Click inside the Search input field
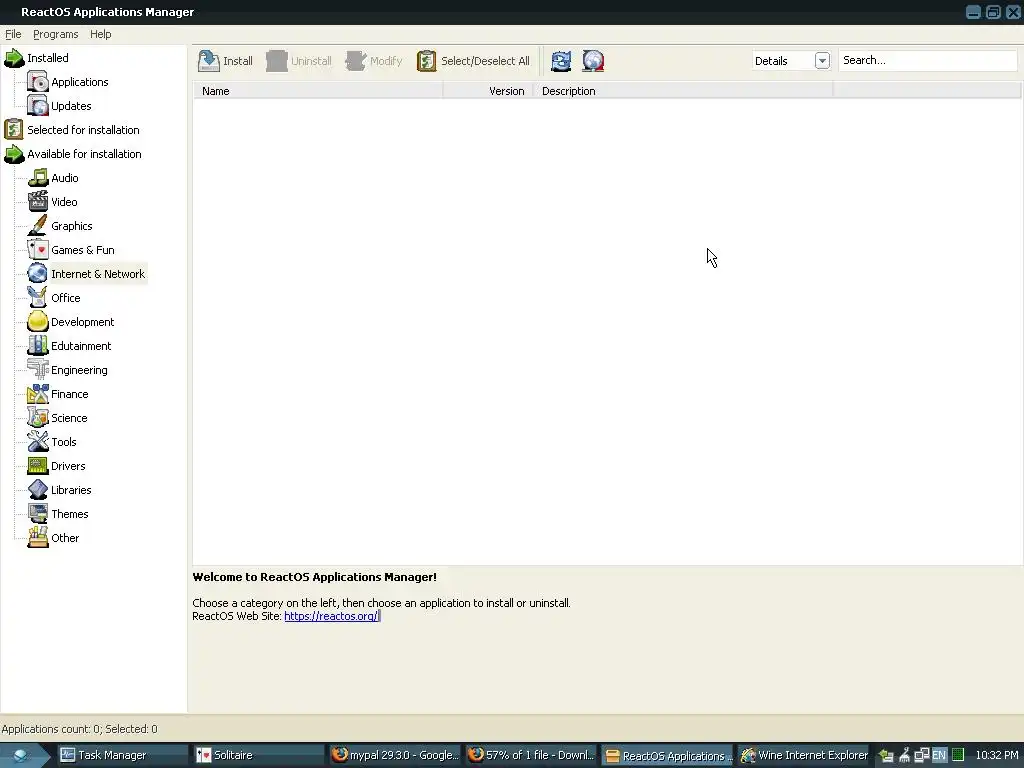The image size is (1024, 768). (x=928, y=60)
